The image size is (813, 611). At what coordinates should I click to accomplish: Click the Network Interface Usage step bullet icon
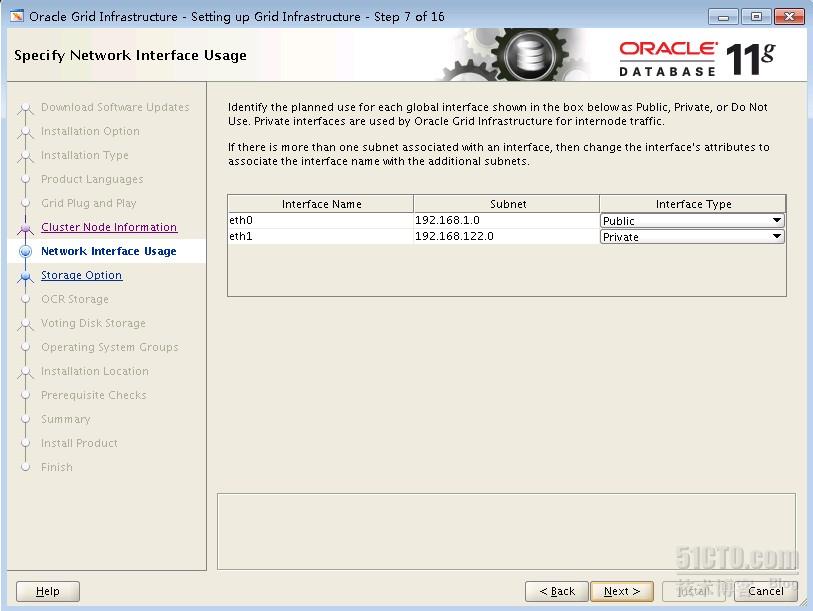[25, 252]
